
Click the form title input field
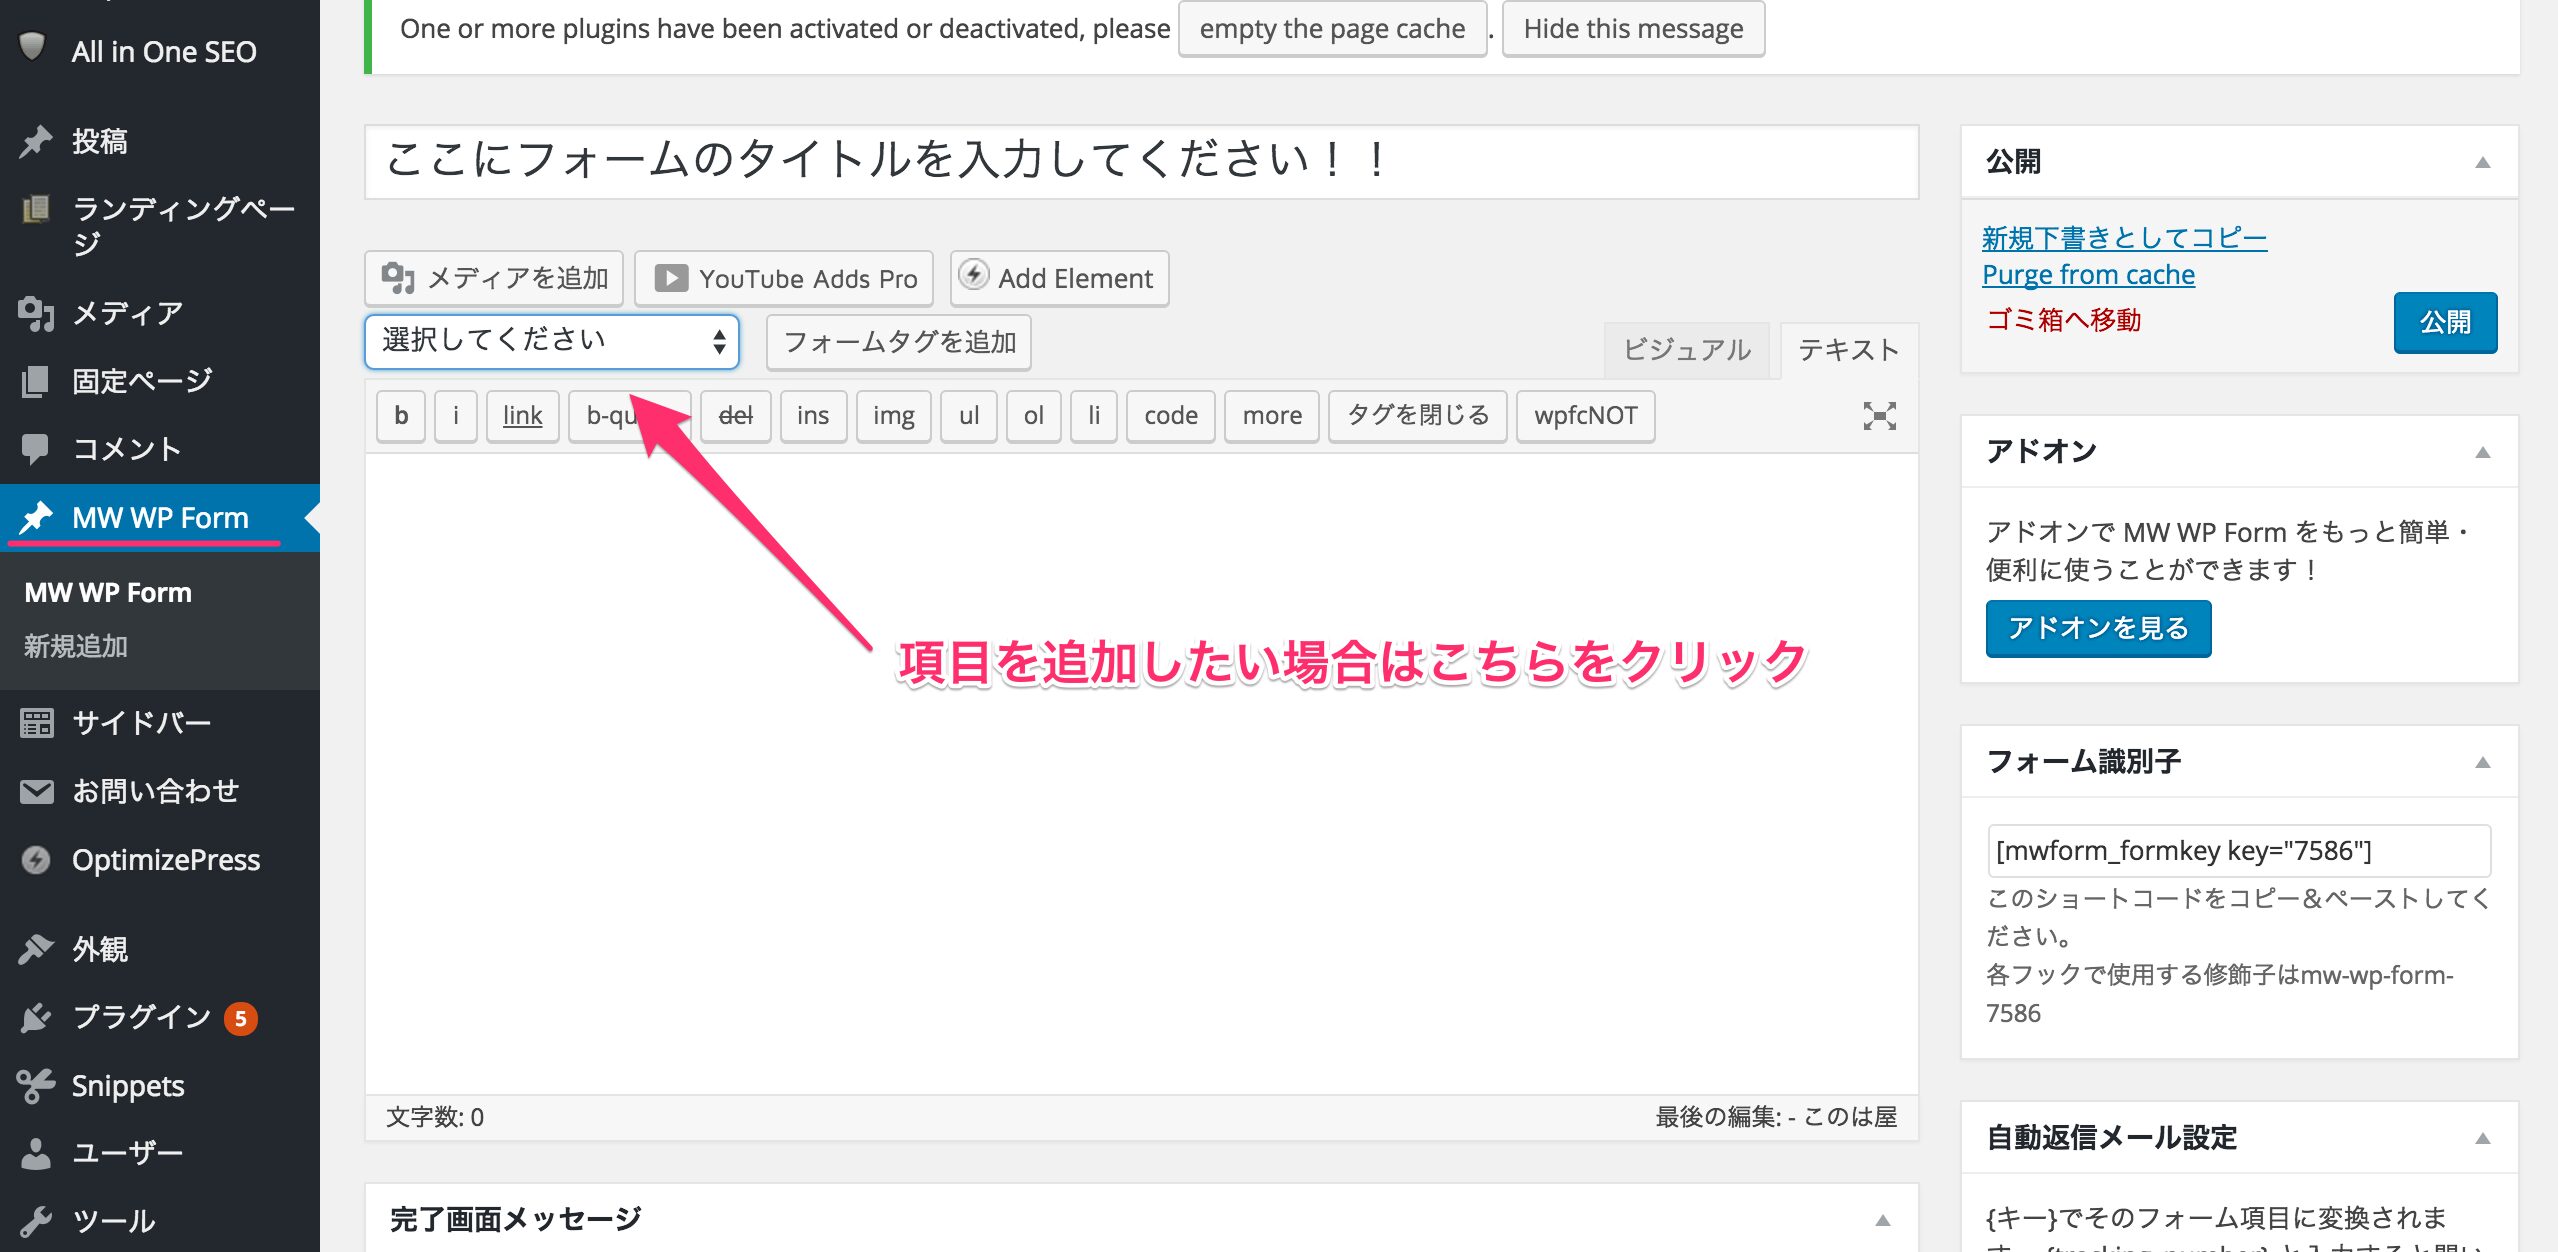pos(1140,161)
